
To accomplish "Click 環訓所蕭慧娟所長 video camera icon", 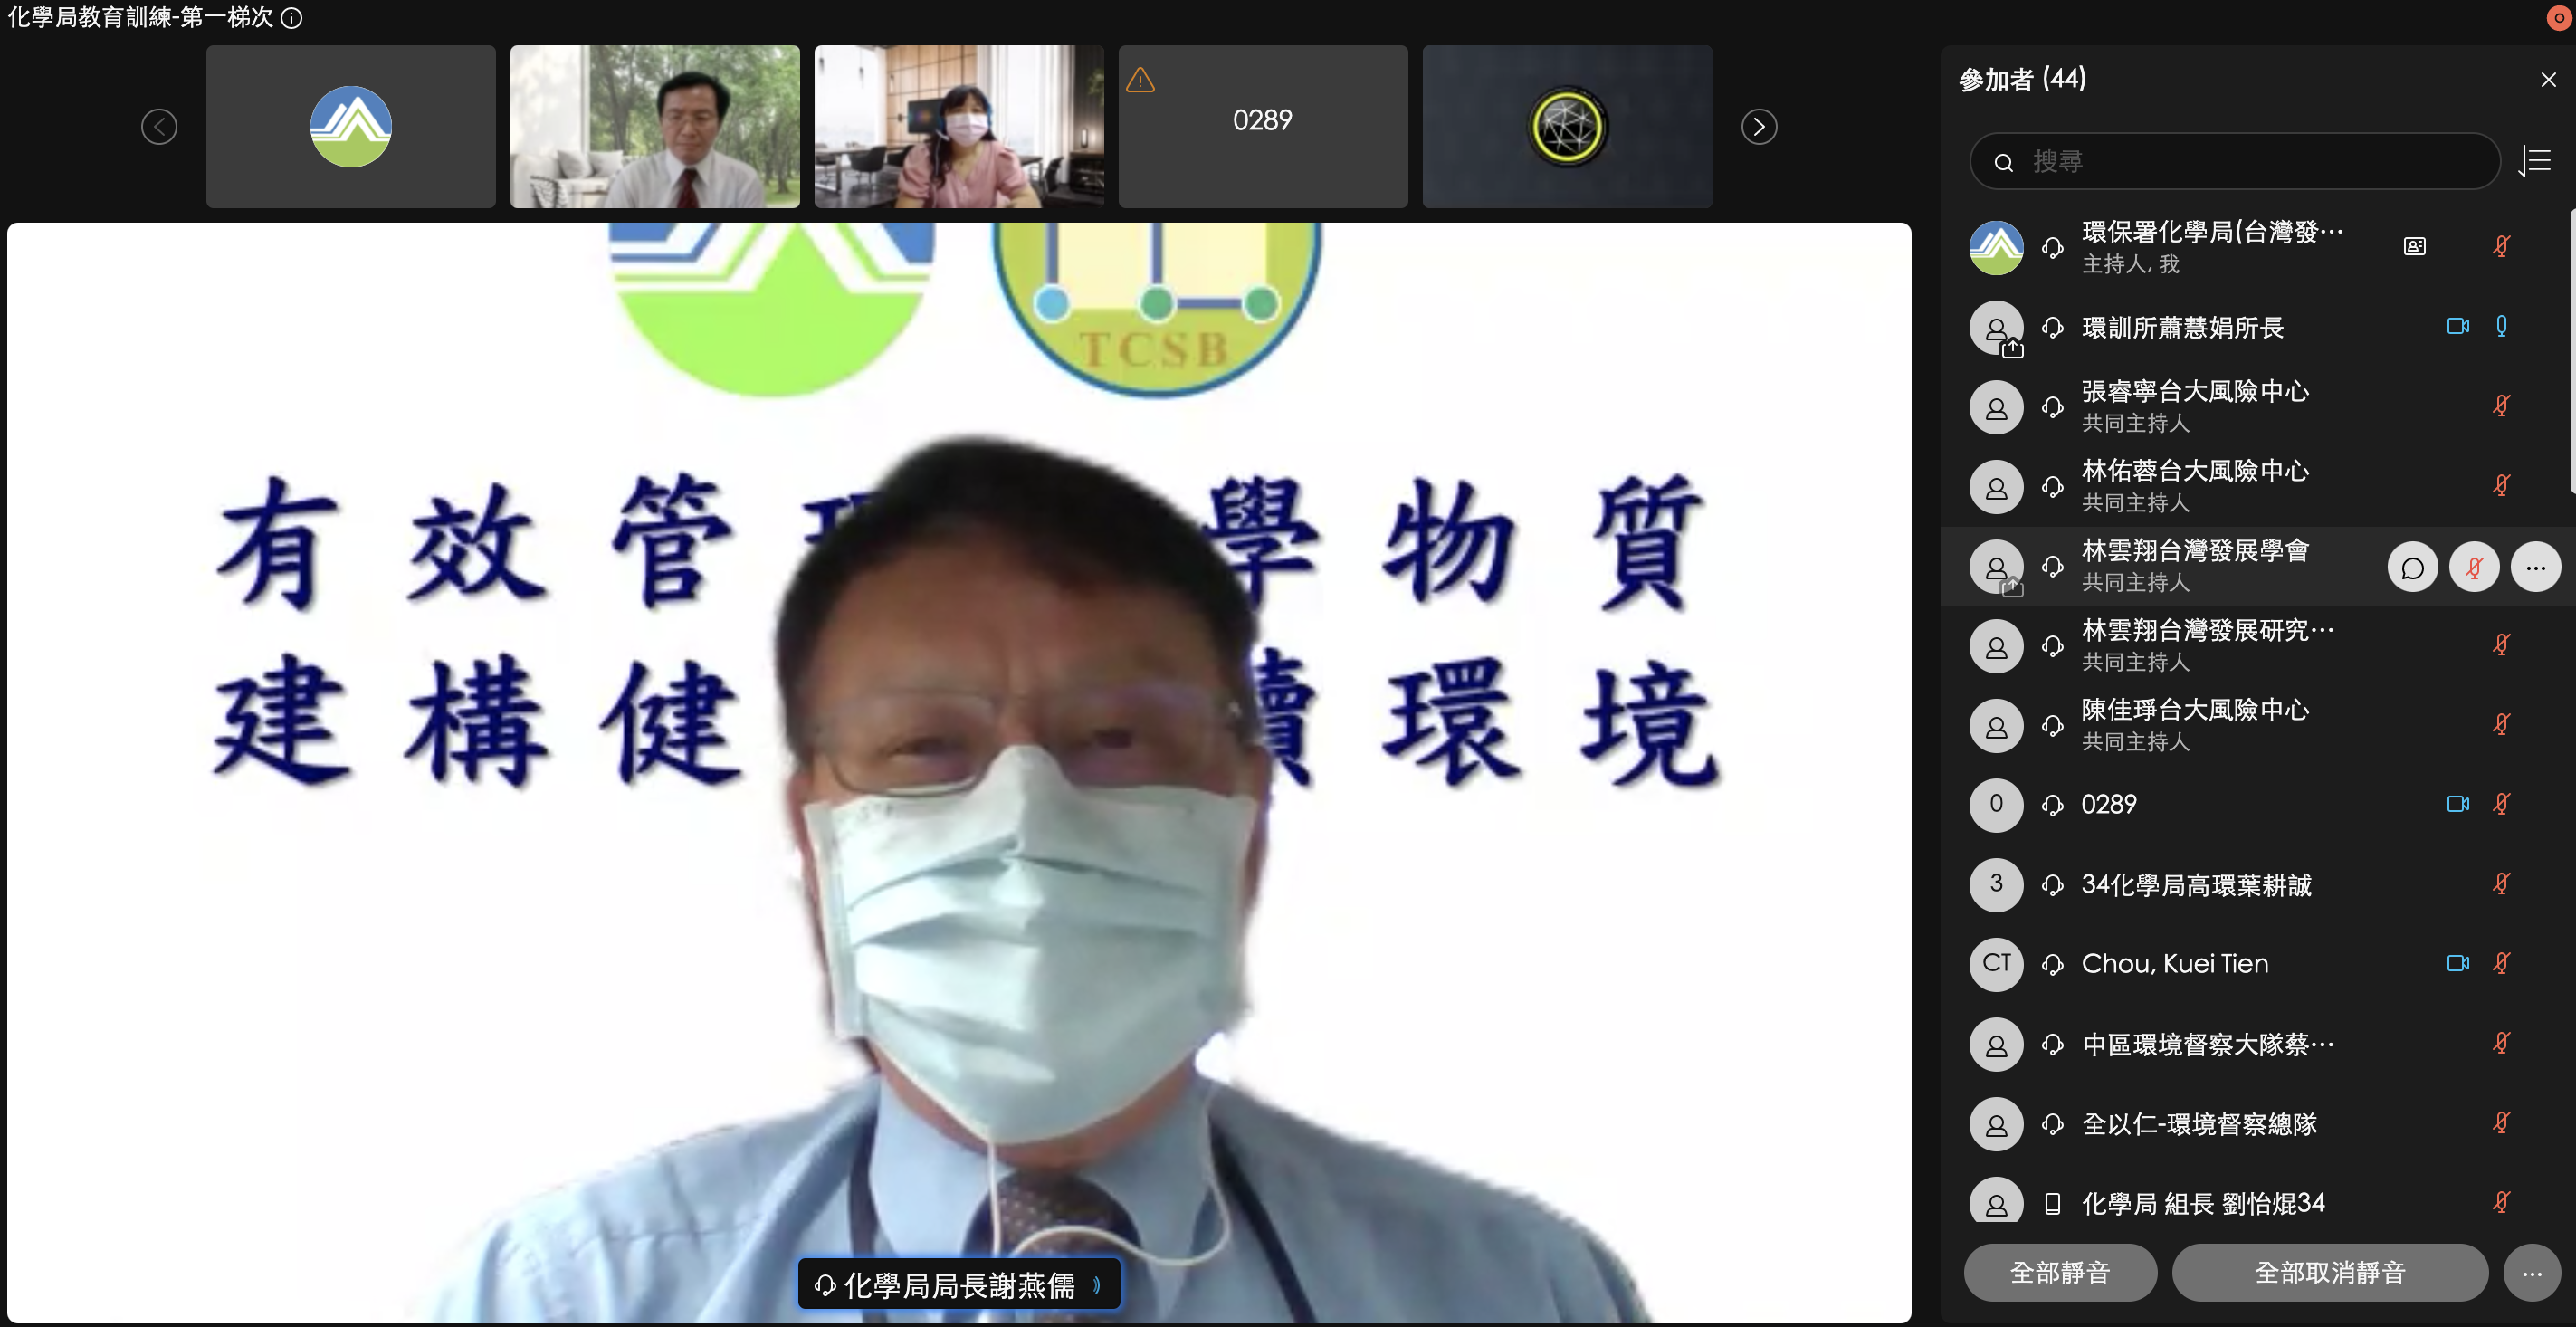I will tap(2457, 327).
